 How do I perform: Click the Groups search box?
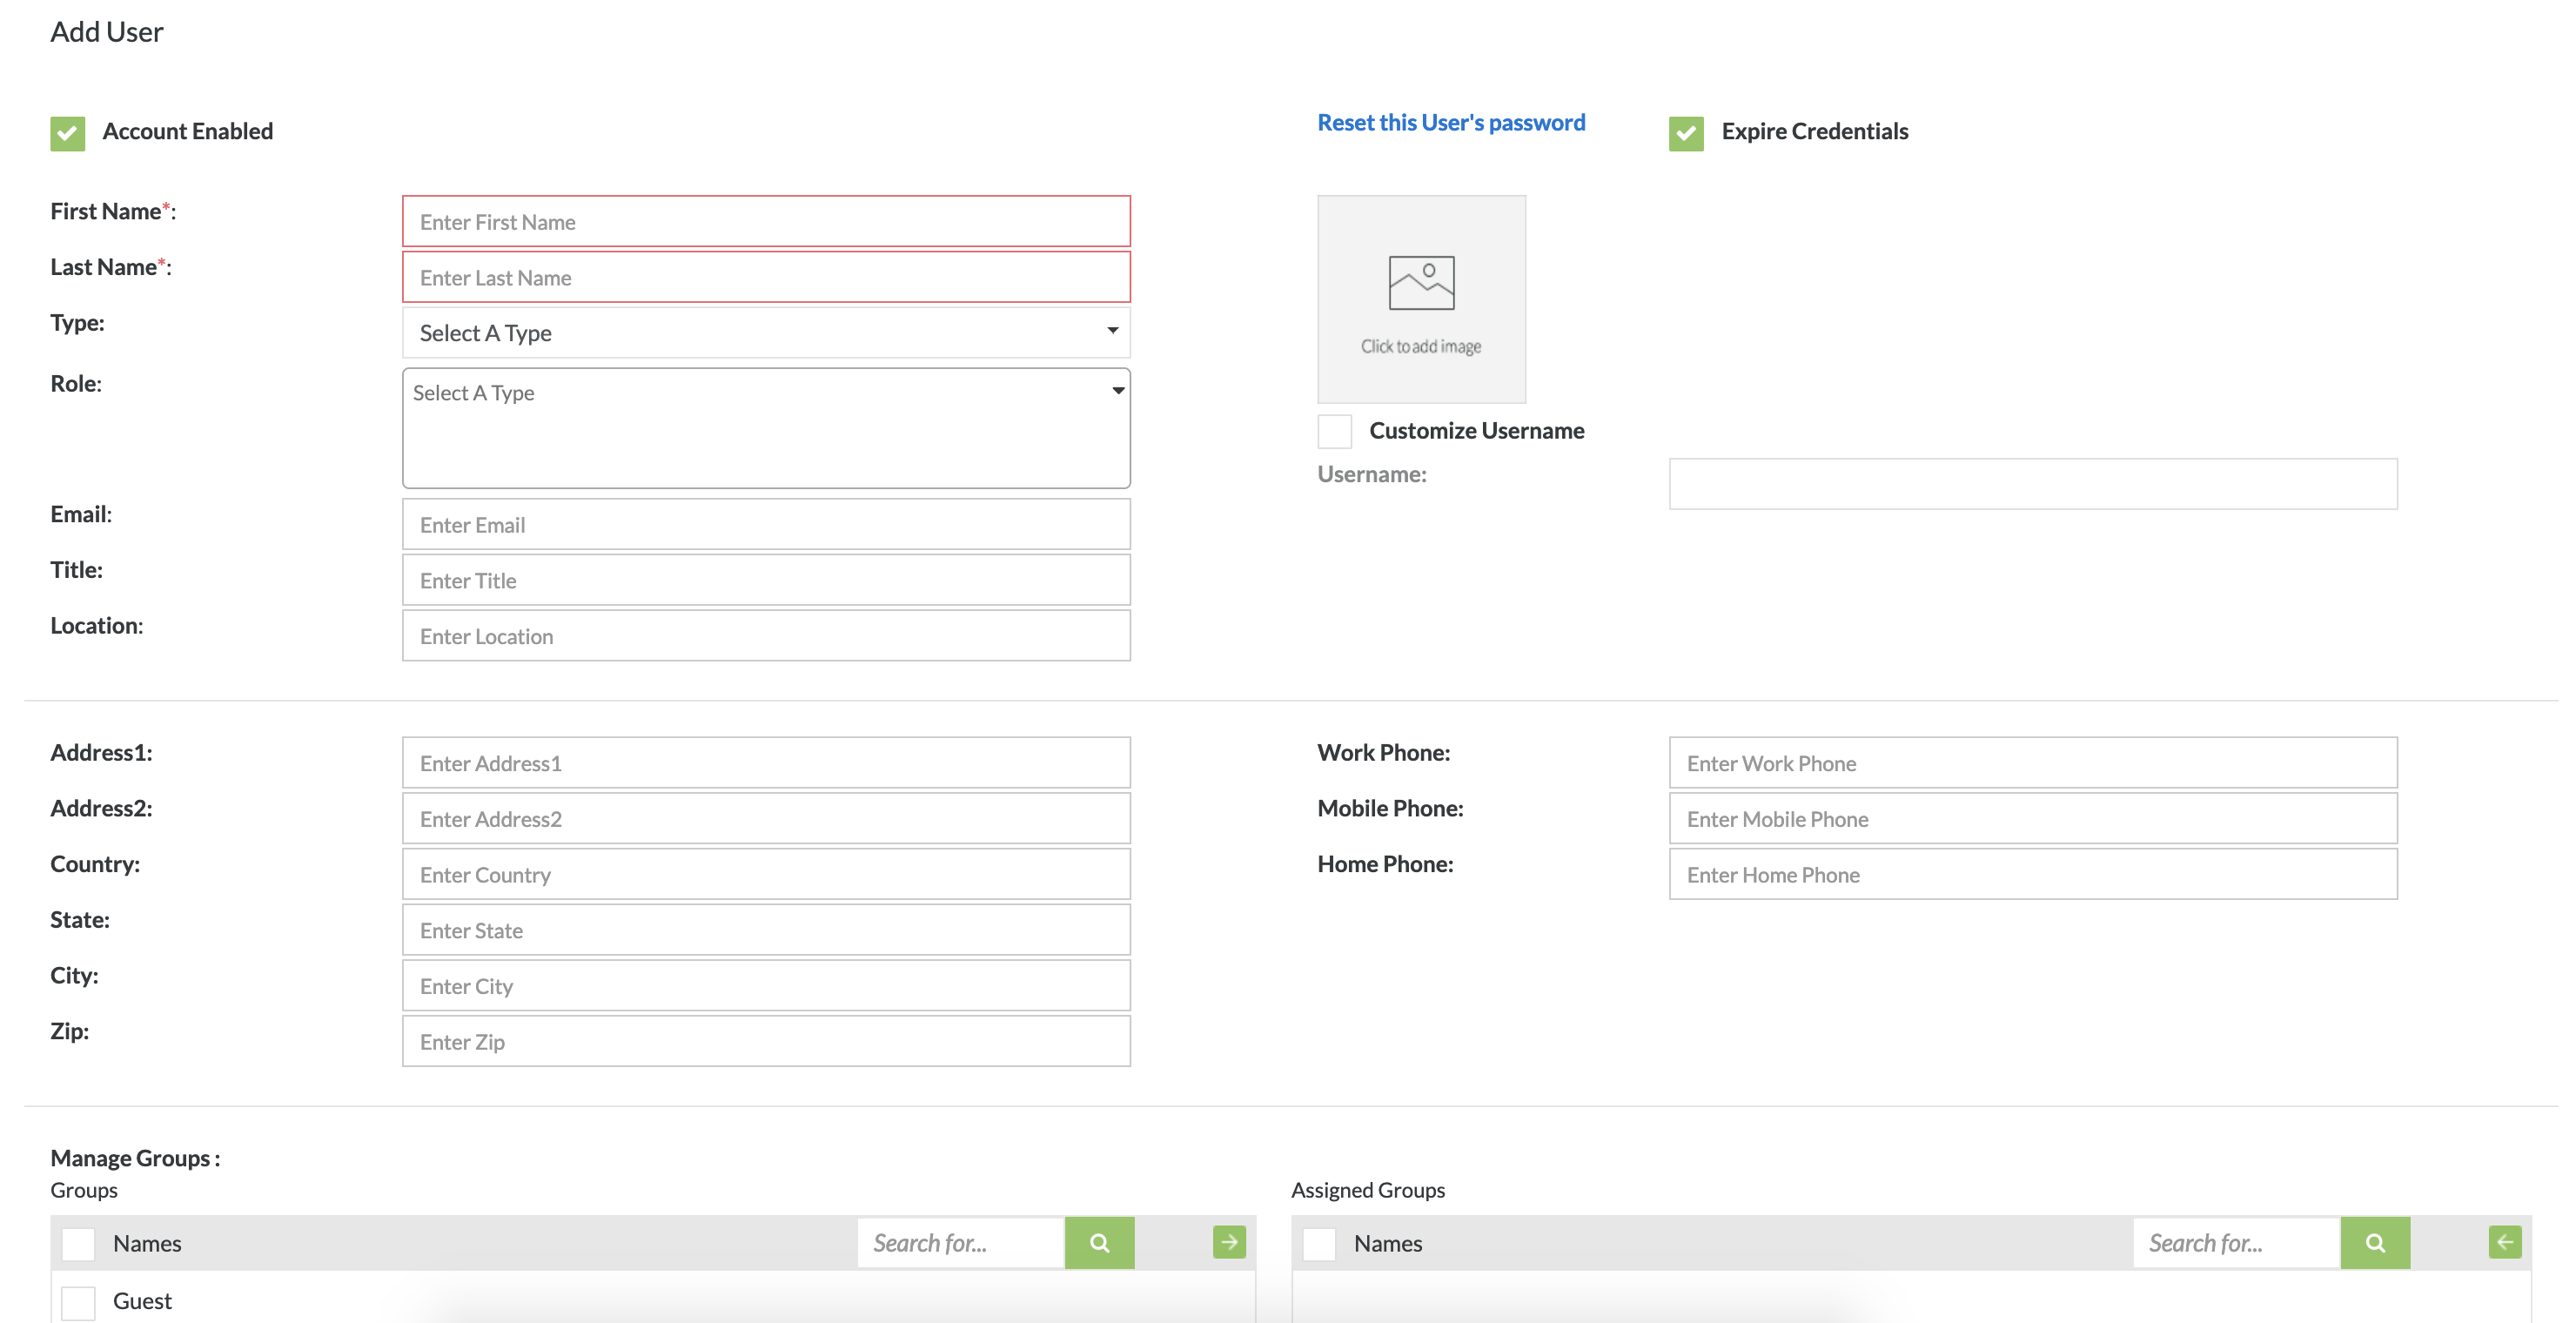point(961,1243)
